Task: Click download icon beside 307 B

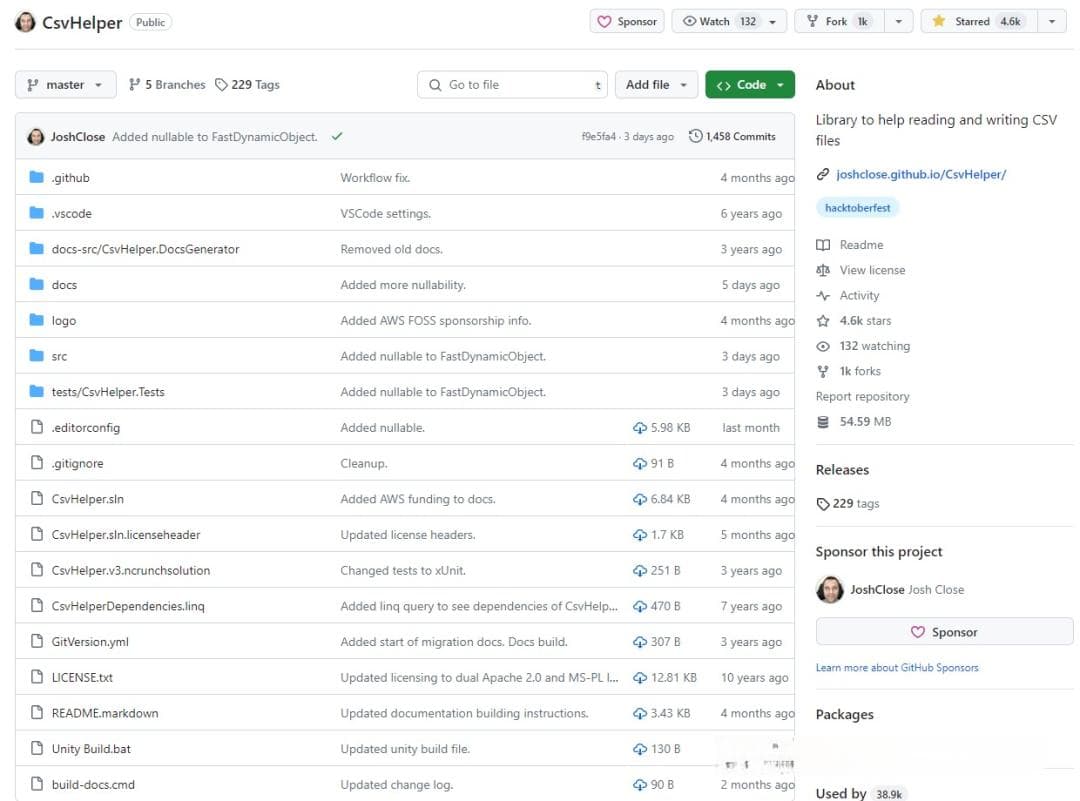Action: pyautogui.click(x=640, y=642)
